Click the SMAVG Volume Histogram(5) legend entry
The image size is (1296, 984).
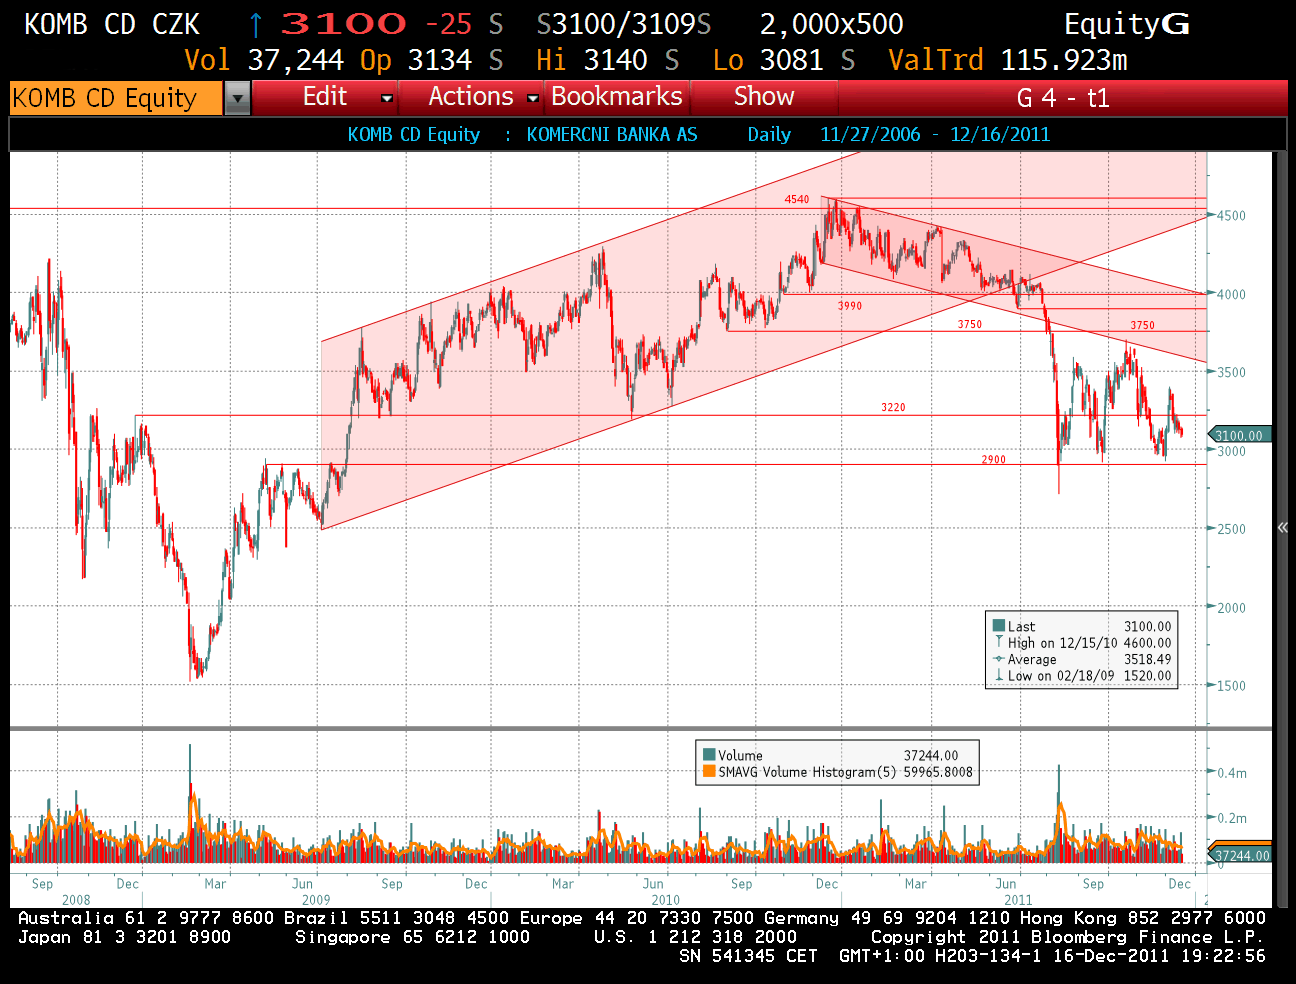click(838, 771)
